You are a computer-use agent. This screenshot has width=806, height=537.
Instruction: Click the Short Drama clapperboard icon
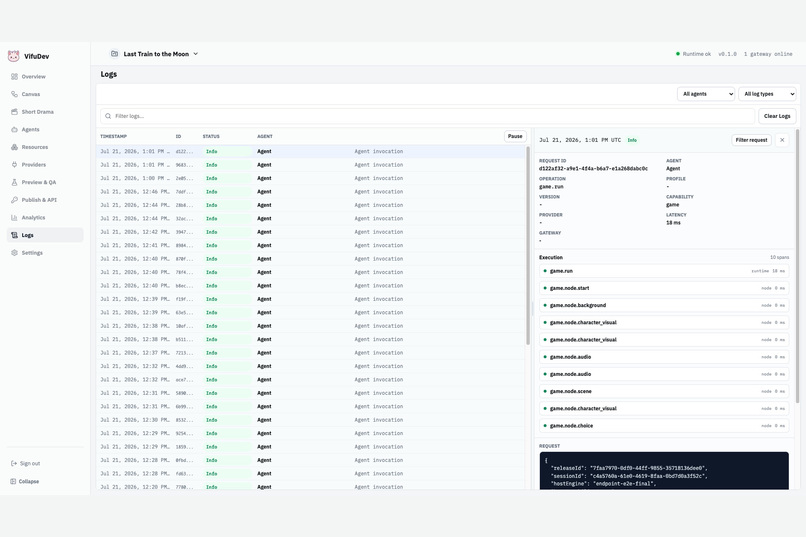[14, 112]
